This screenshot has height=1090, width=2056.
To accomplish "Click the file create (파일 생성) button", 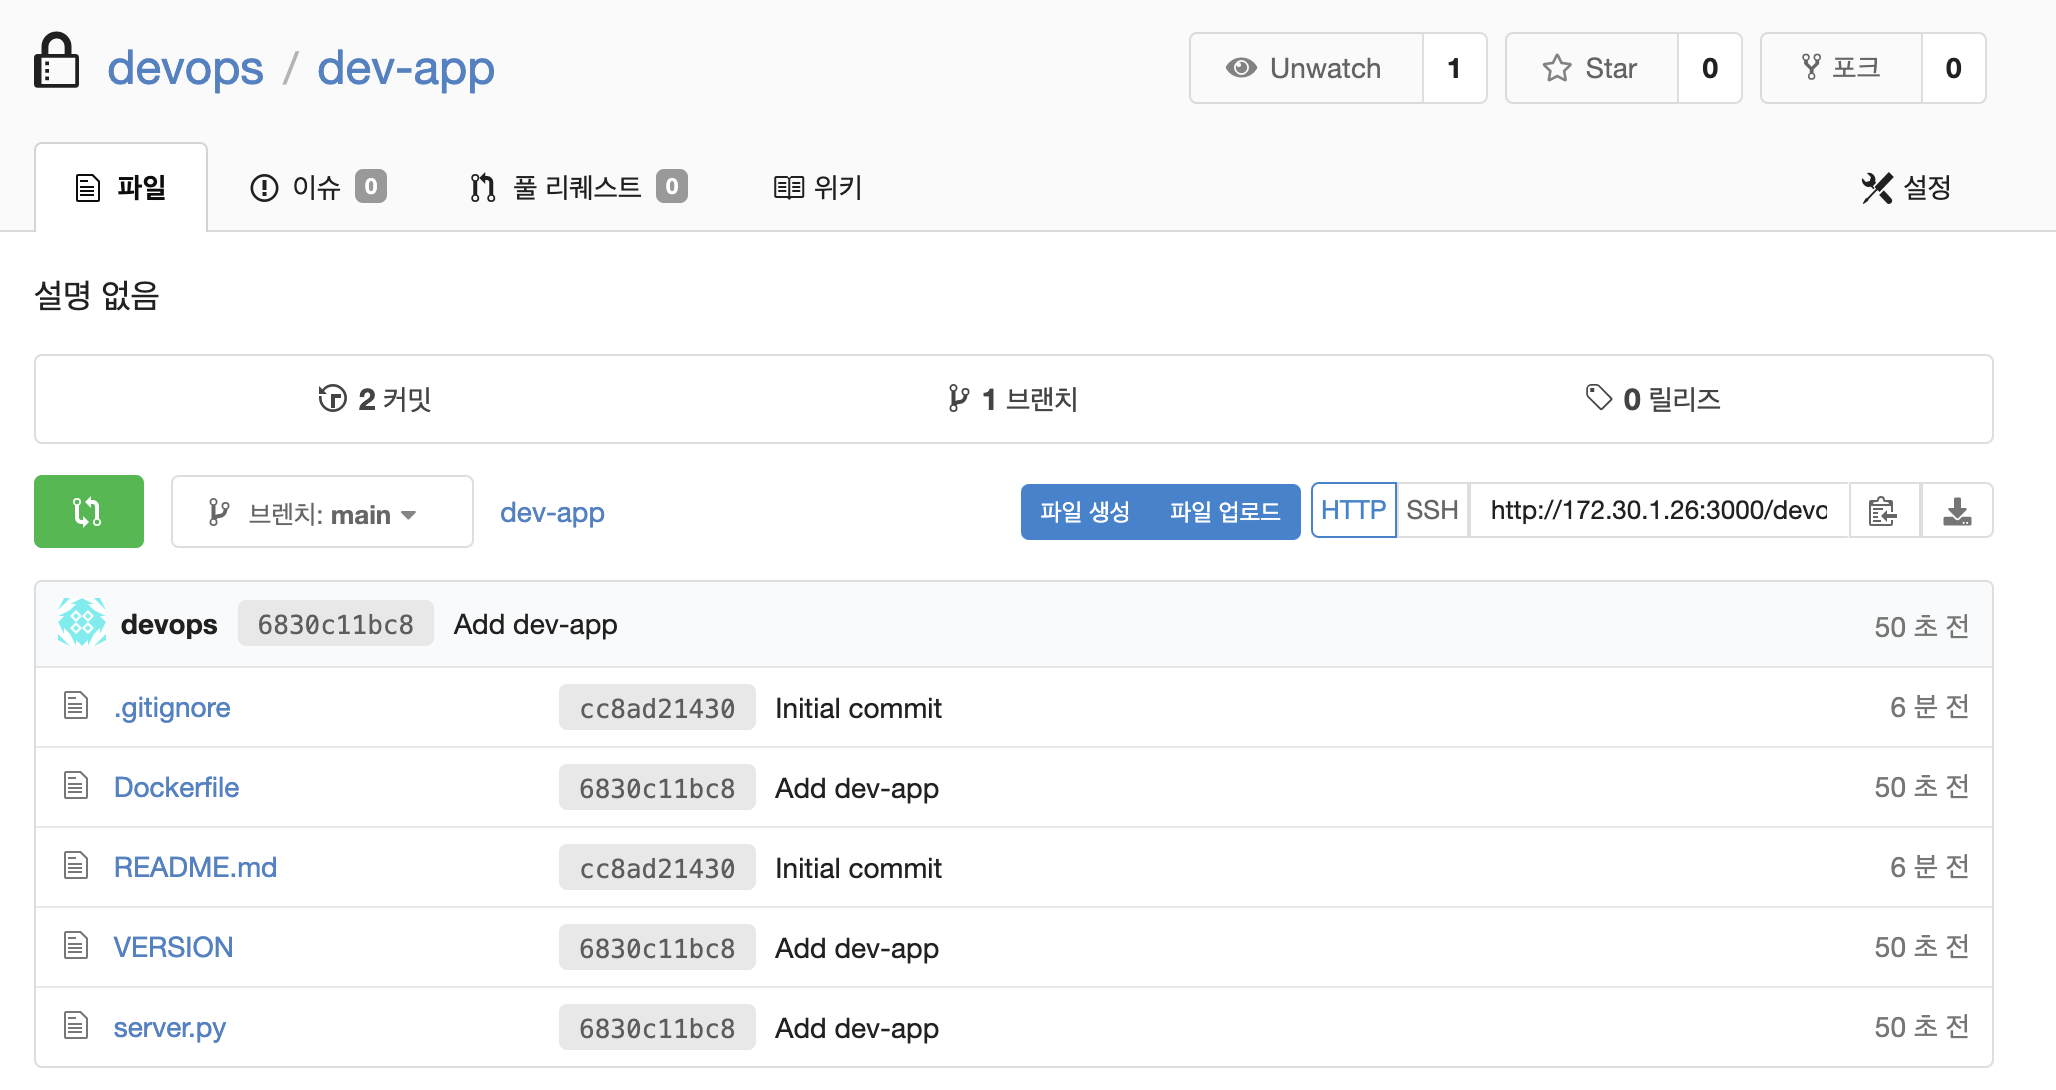I will click(1085, 512).
